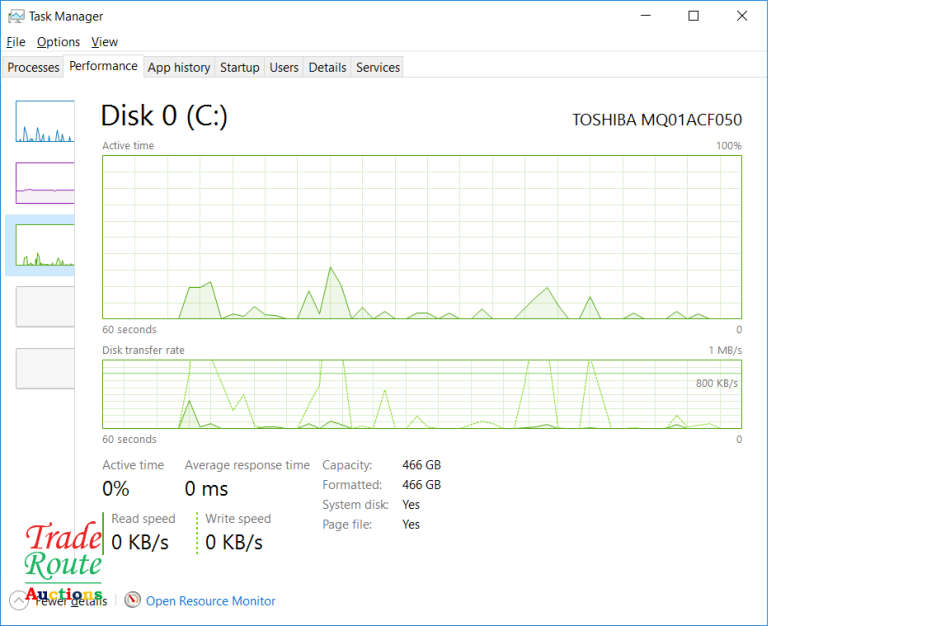Open Resource Monitor link

tap(210, 601)
